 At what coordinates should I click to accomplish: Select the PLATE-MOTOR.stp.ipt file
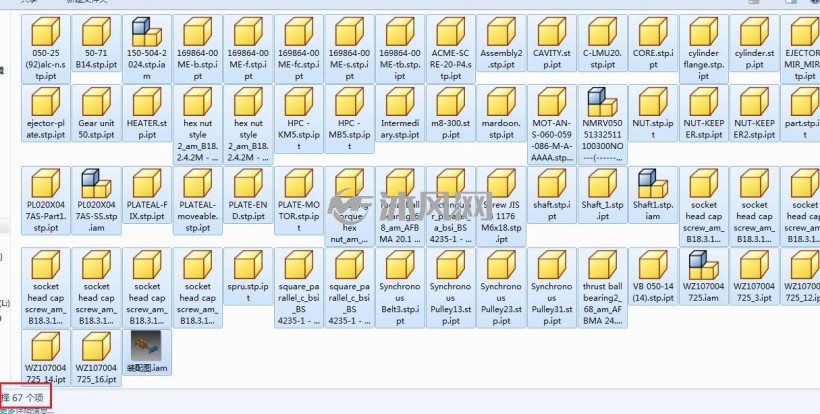299,200
